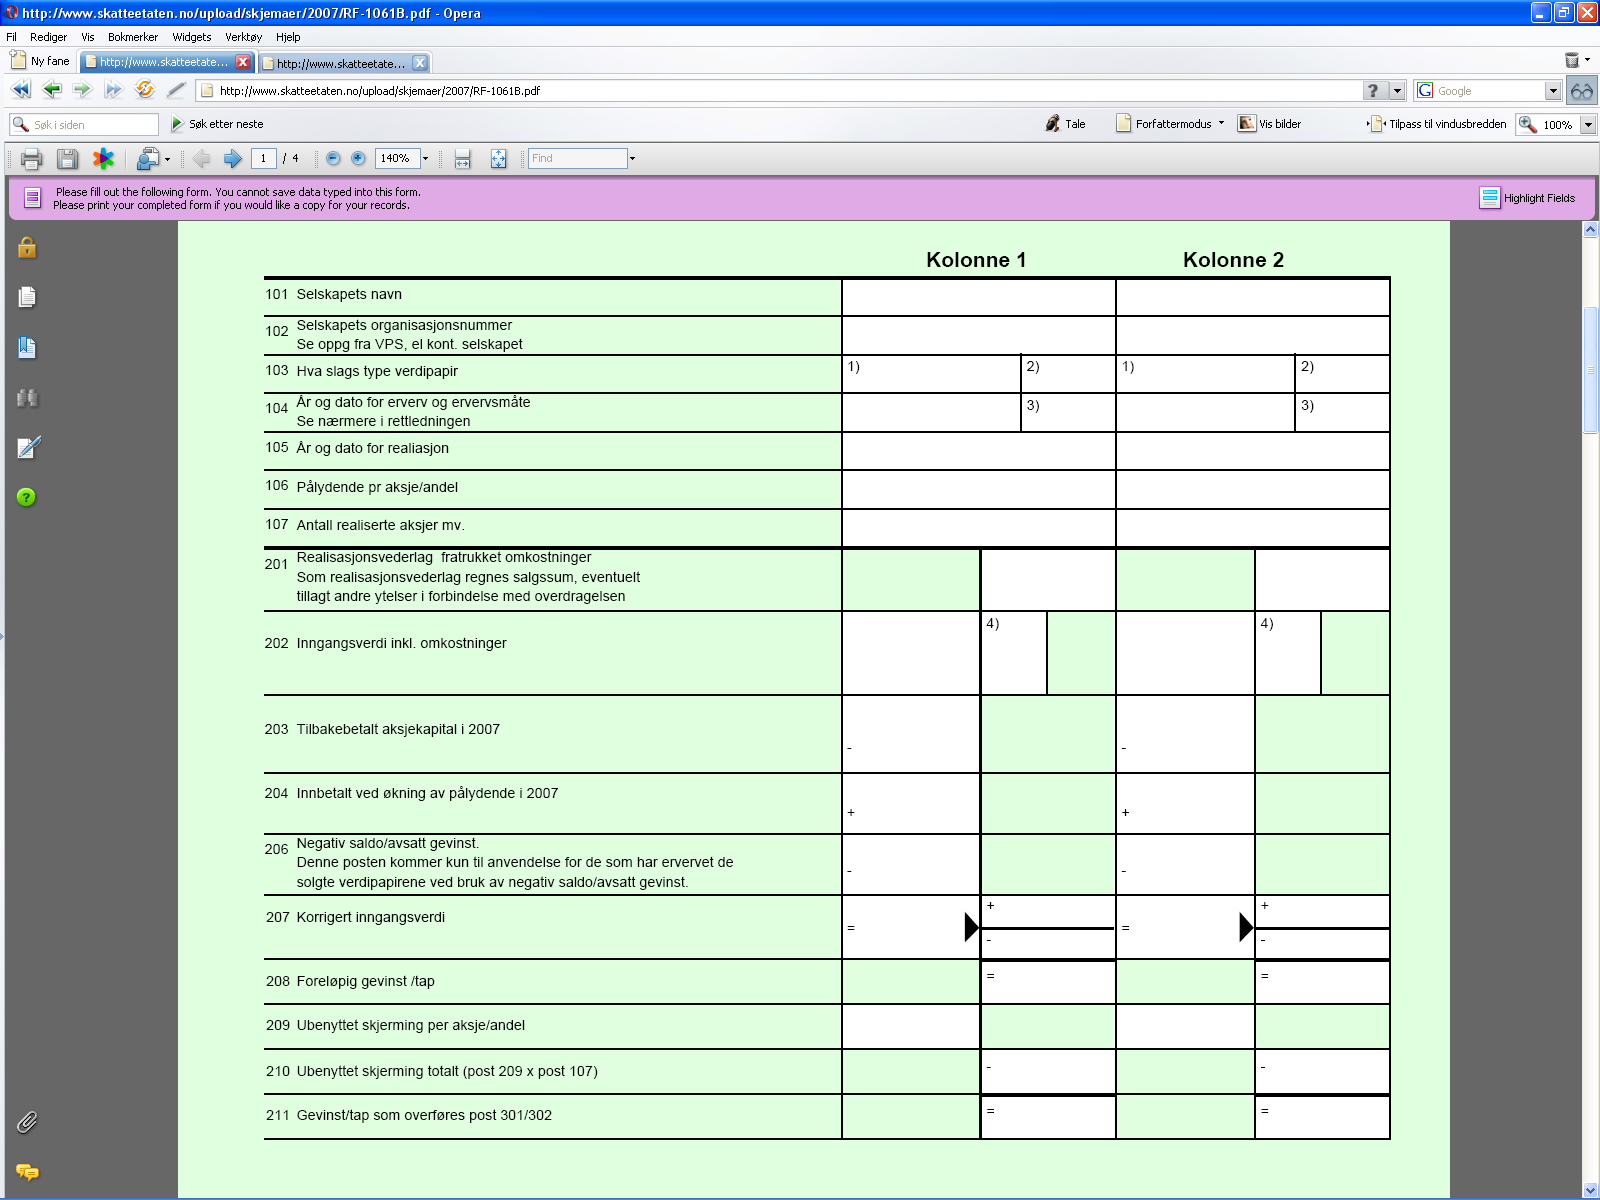Expand Opera 100% zoom dropdown
The width and height of the screenshot is (1600, 1200).
coord(1588,125)
